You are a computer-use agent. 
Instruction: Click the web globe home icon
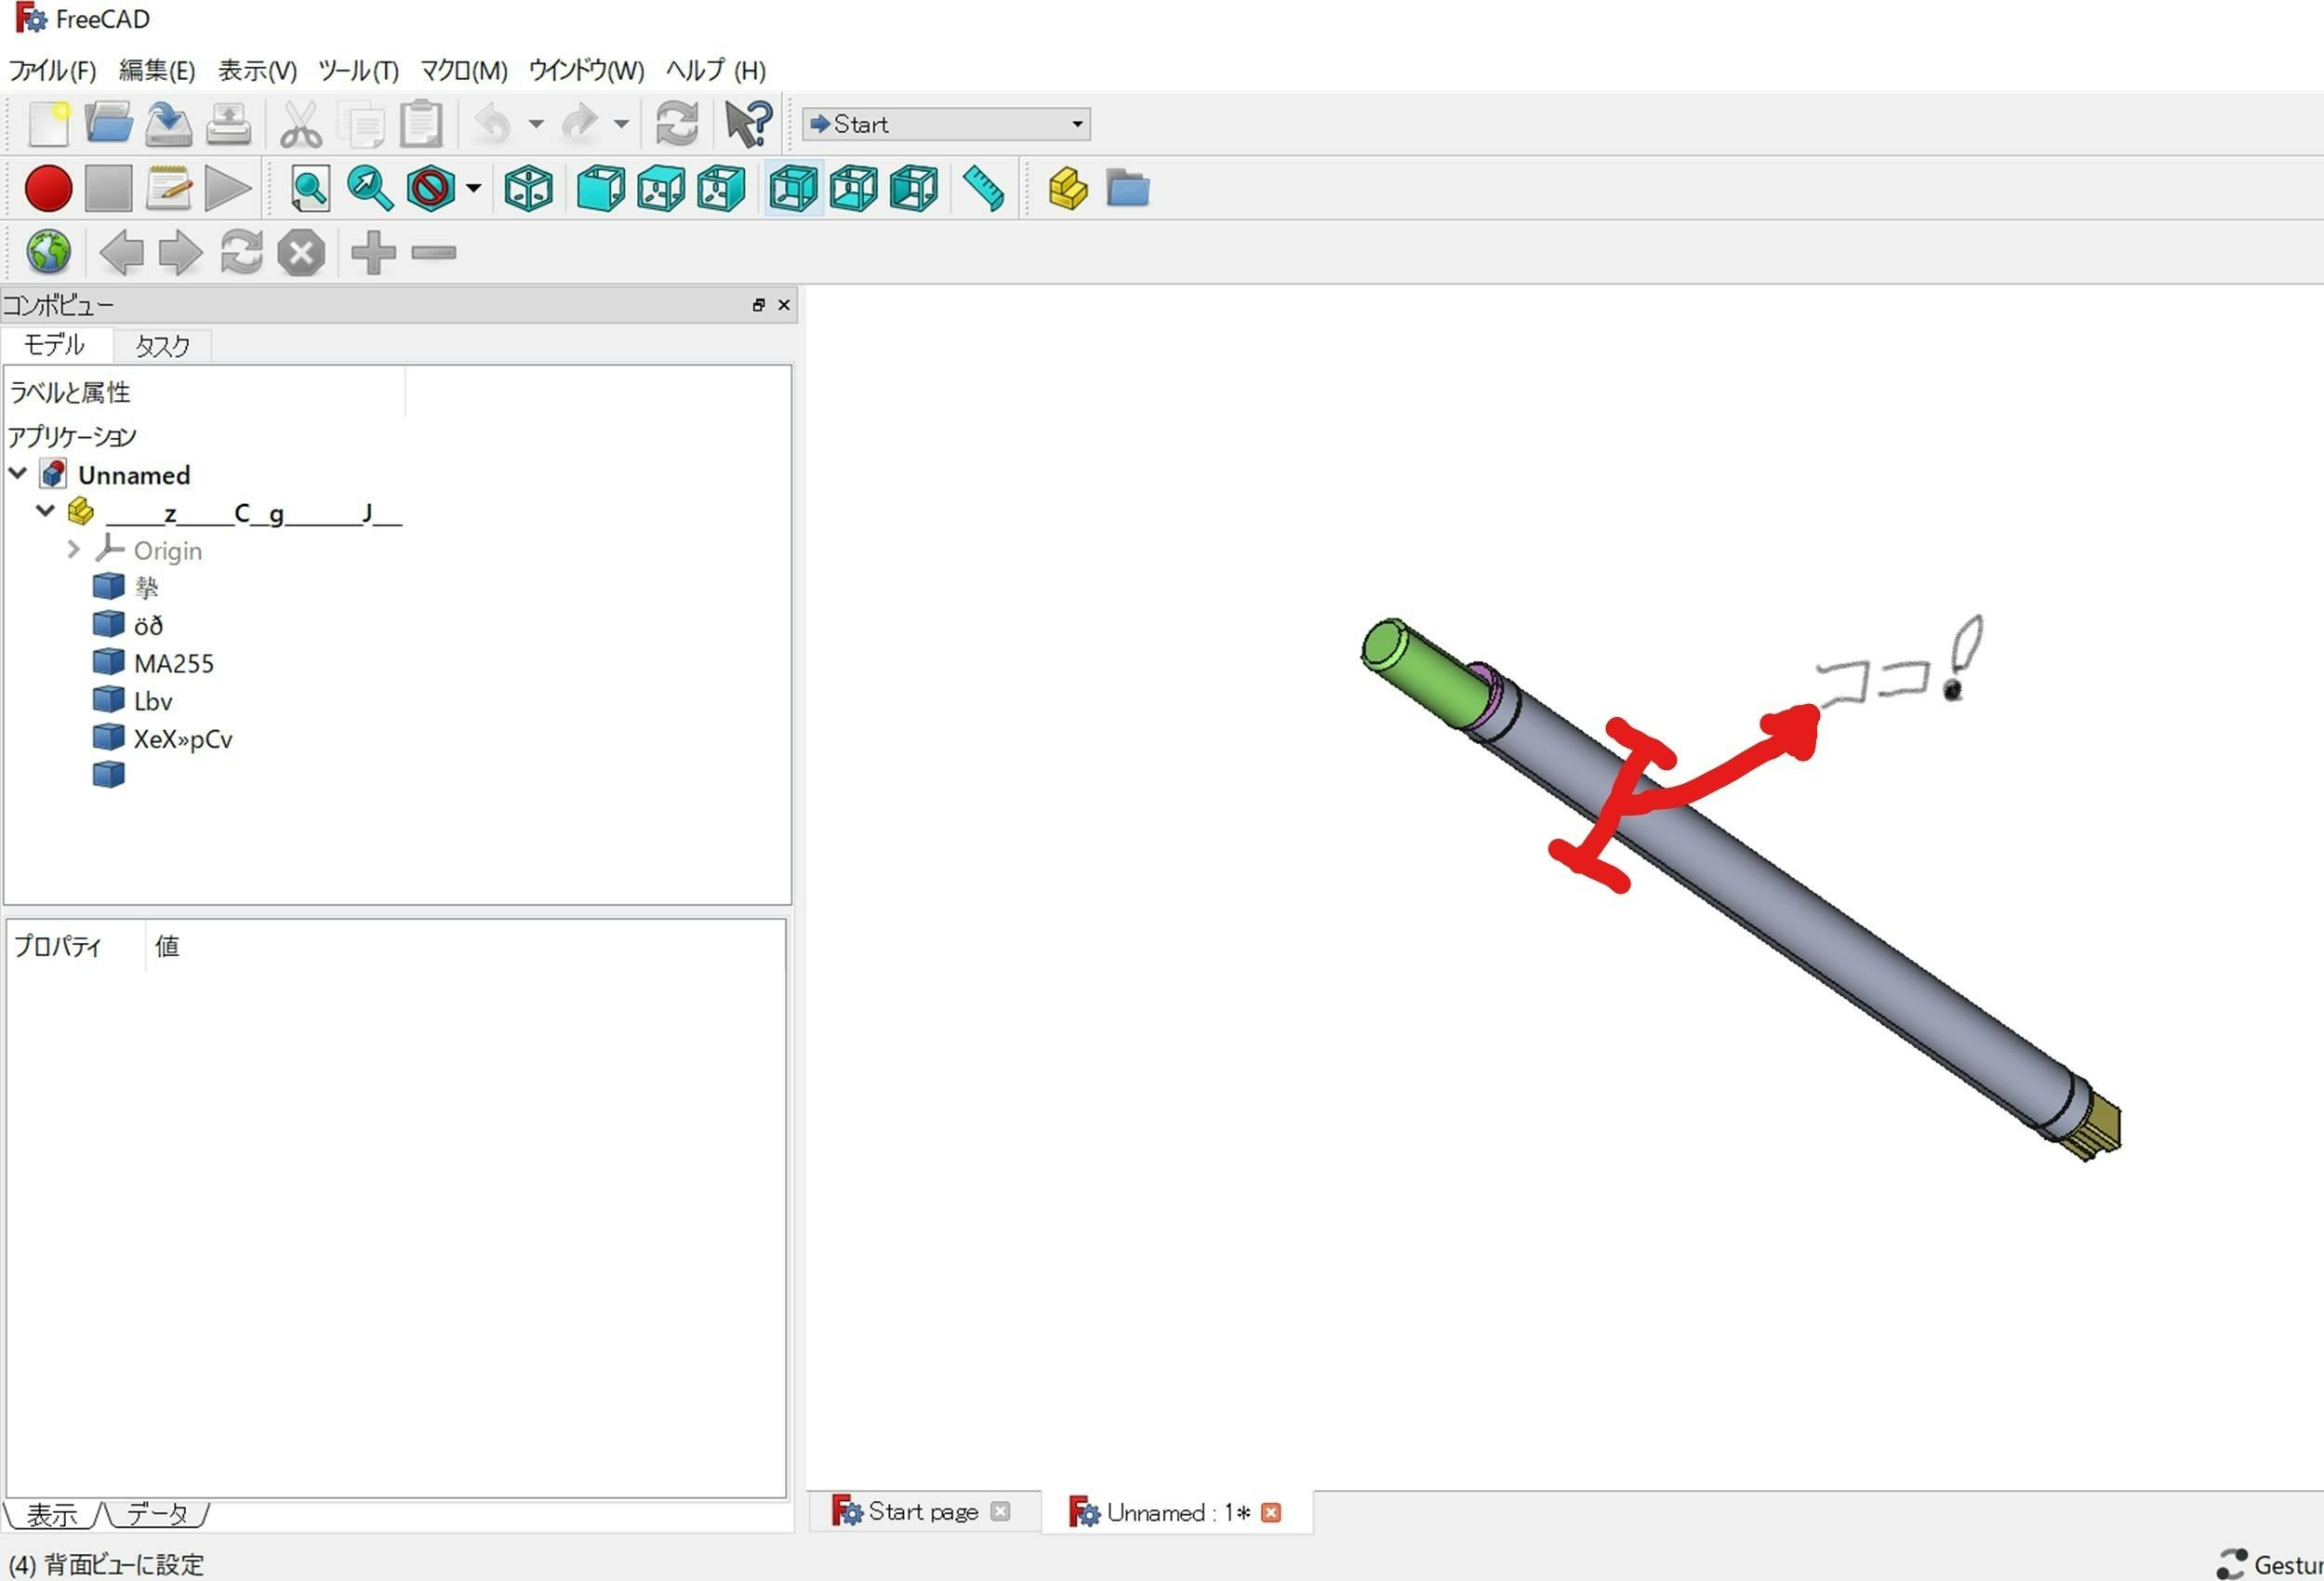point(48,252)
